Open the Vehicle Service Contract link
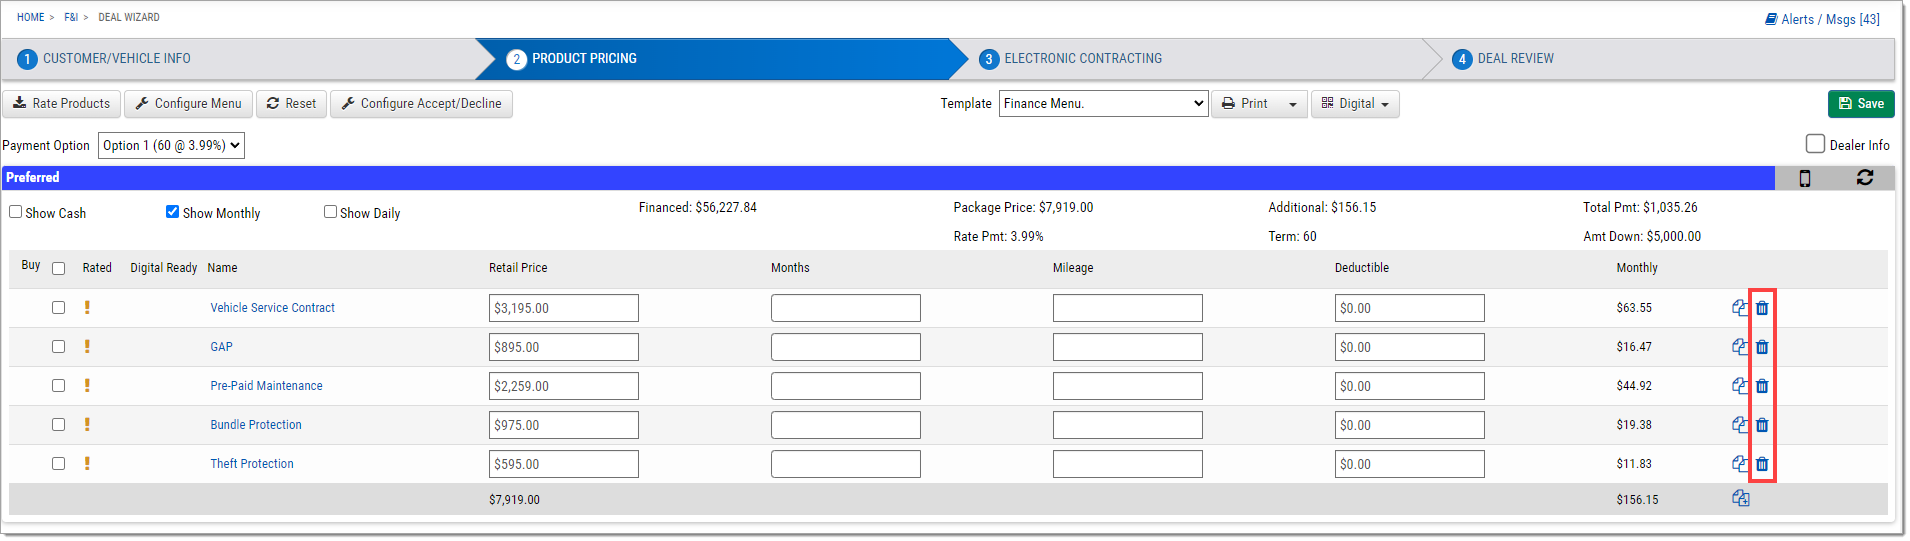The height and width of the screenshot is (541, 1910). tap(272, 308)
